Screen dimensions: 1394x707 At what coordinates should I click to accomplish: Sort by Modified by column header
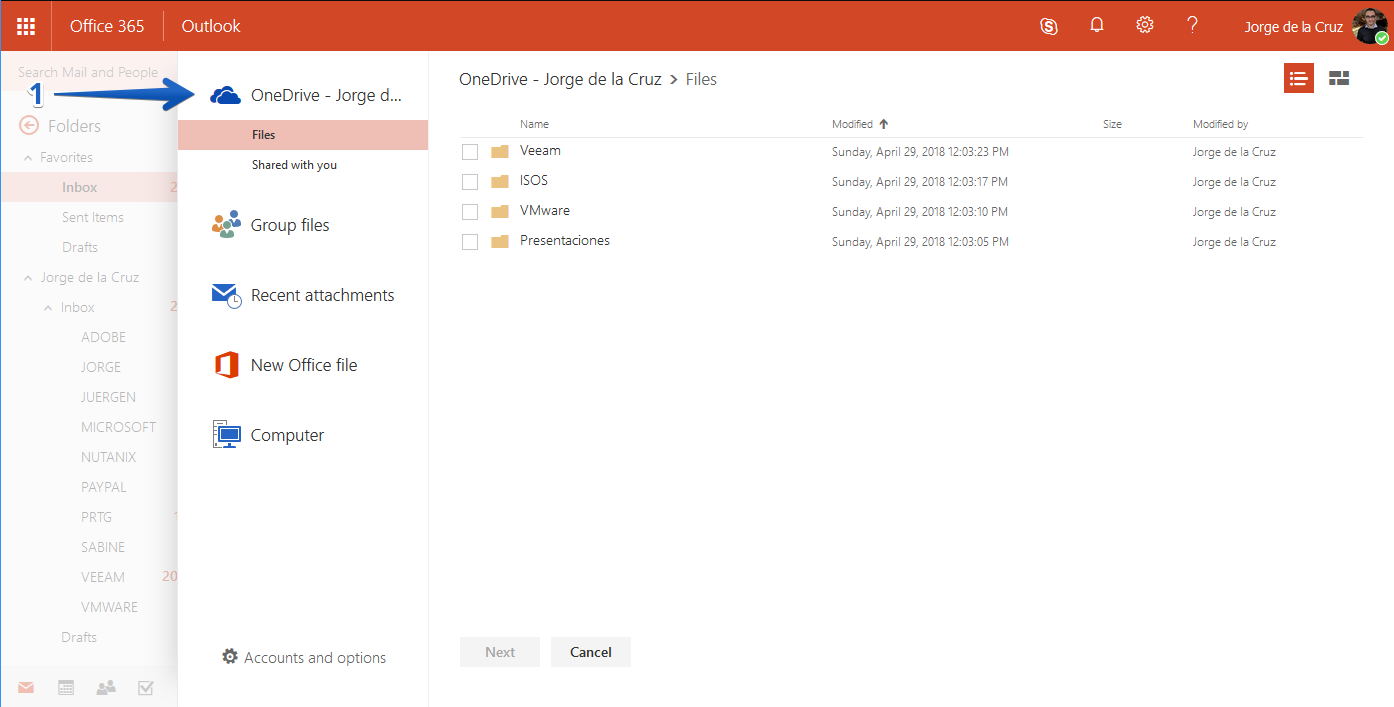1220,124
